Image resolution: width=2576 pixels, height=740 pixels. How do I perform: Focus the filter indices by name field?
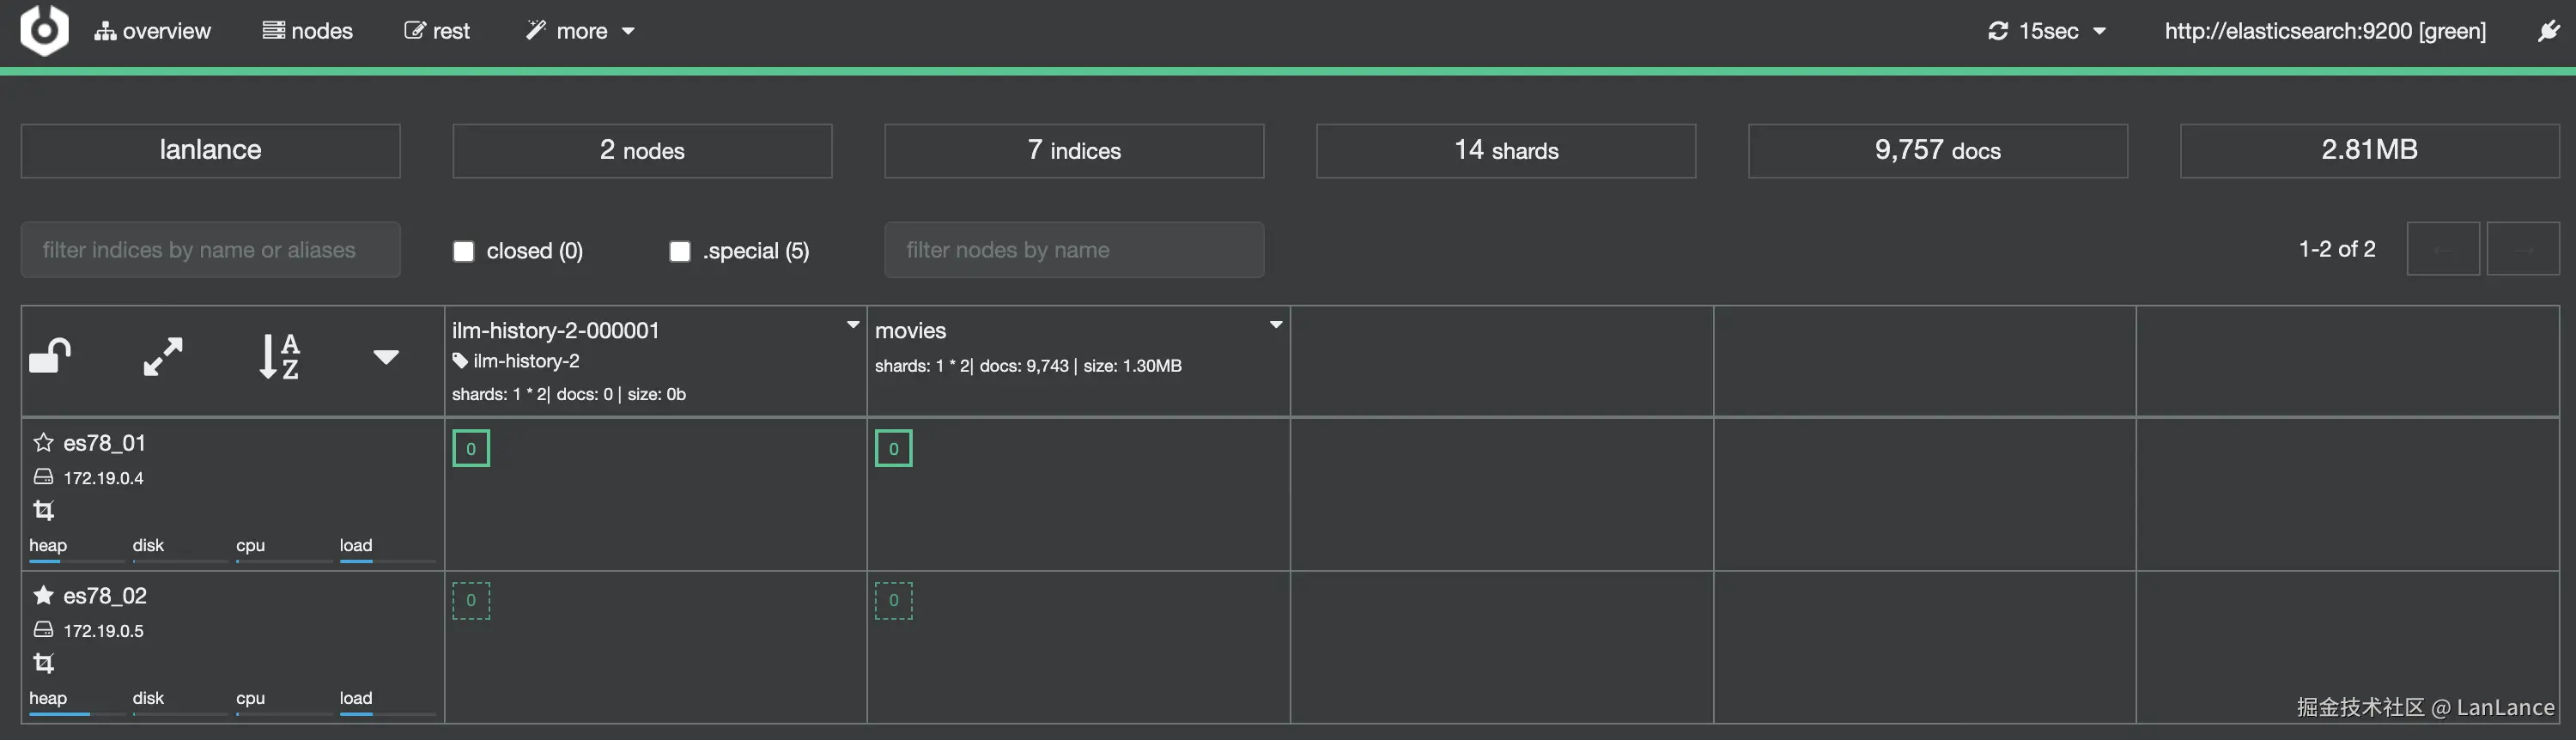click(210, 250)
